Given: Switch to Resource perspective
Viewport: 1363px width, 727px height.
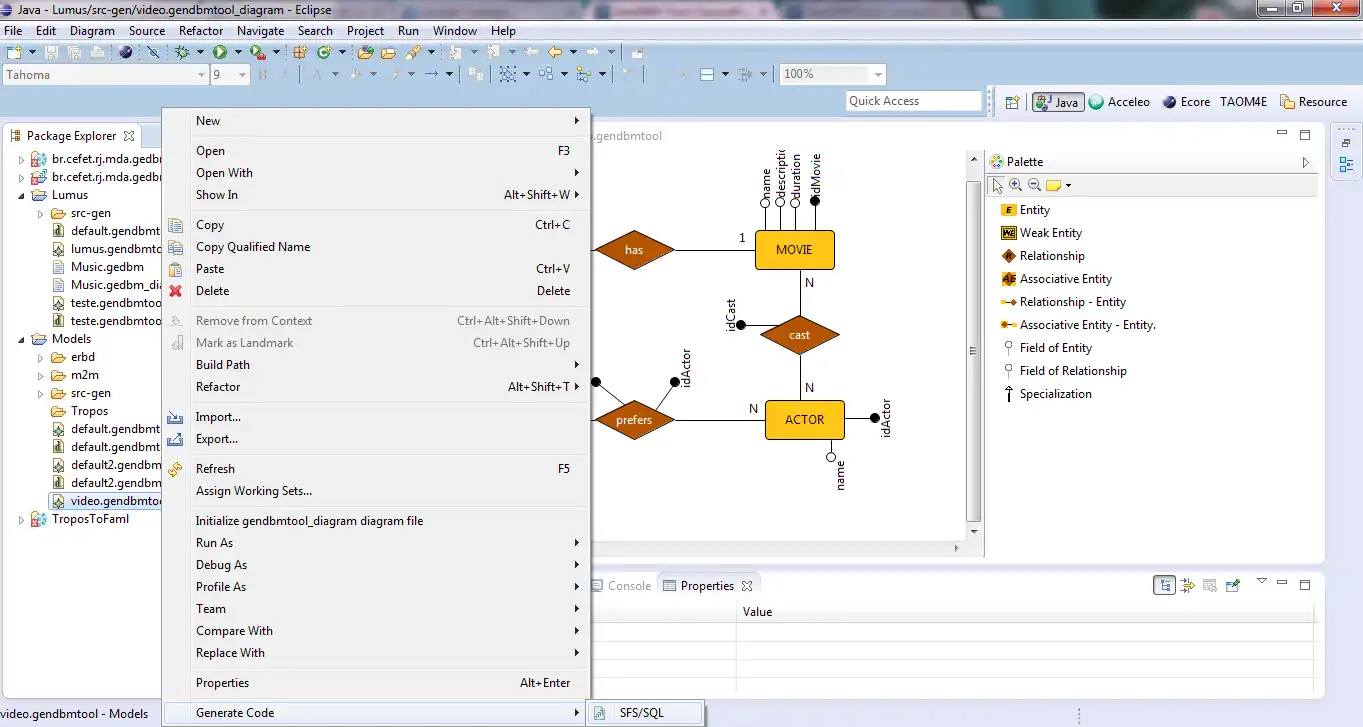Looking at the screenshot, I should (x=1313, y=102).
